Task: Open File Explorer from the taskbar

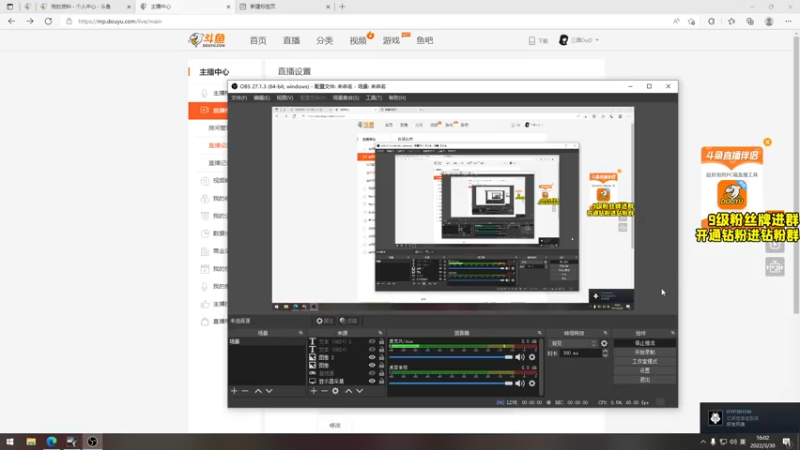Action: click(31, 442)
